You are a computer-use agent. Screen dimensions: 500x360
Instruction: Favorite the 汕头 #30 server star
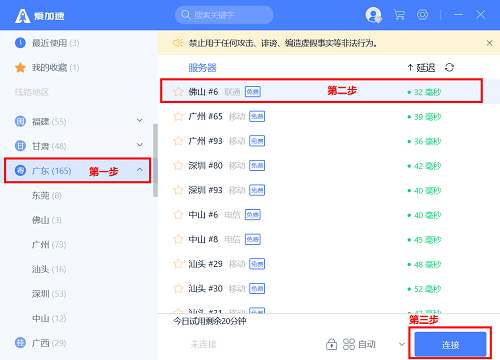(178, 288)
